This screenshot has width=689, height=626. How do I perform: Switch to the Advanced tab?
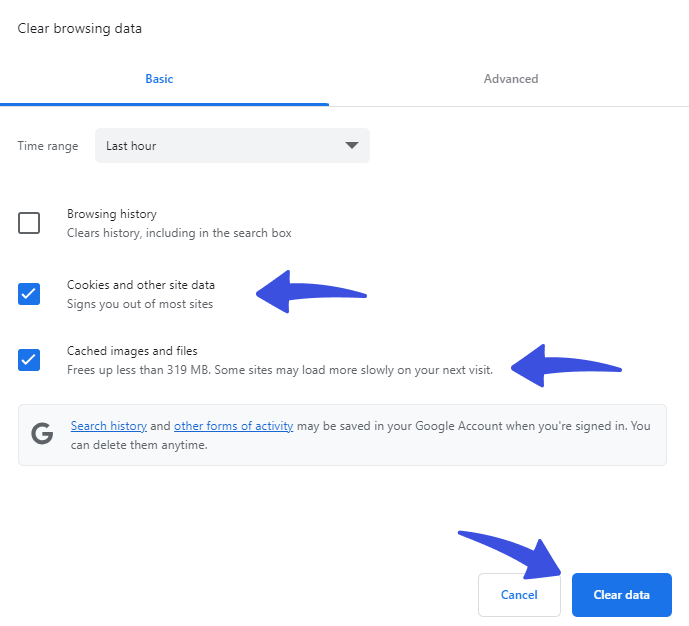[x=511, y=79]
